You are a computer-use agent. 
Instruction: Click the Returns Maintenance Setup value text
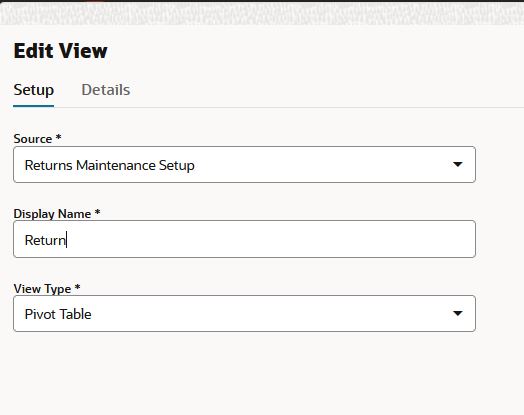tap(110, 165)
